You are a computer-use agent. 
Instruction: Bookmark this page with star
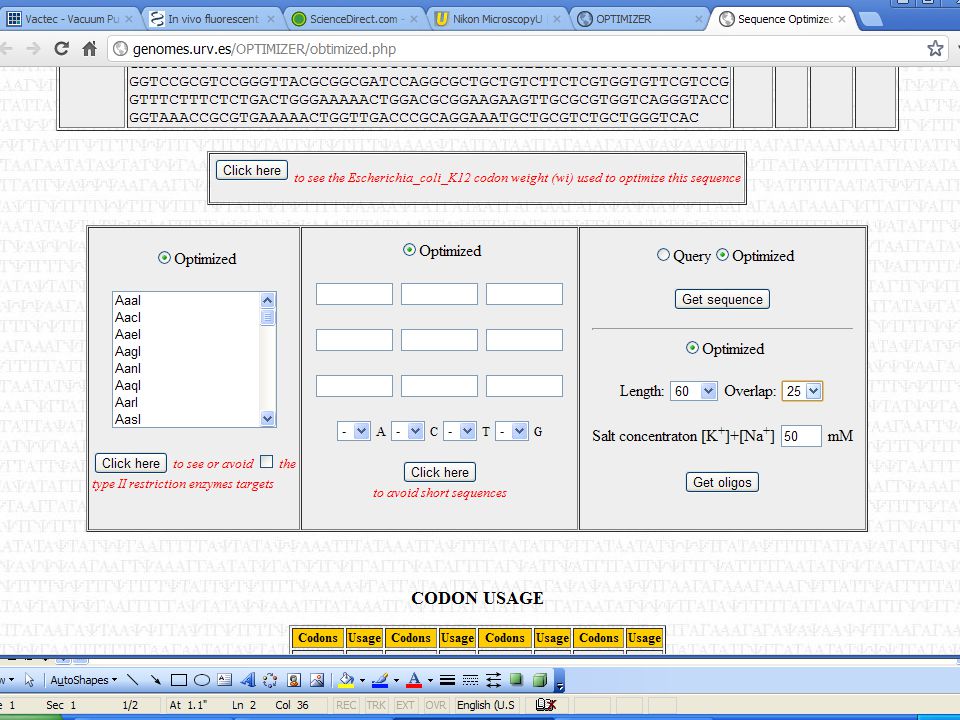click(935, 48)
